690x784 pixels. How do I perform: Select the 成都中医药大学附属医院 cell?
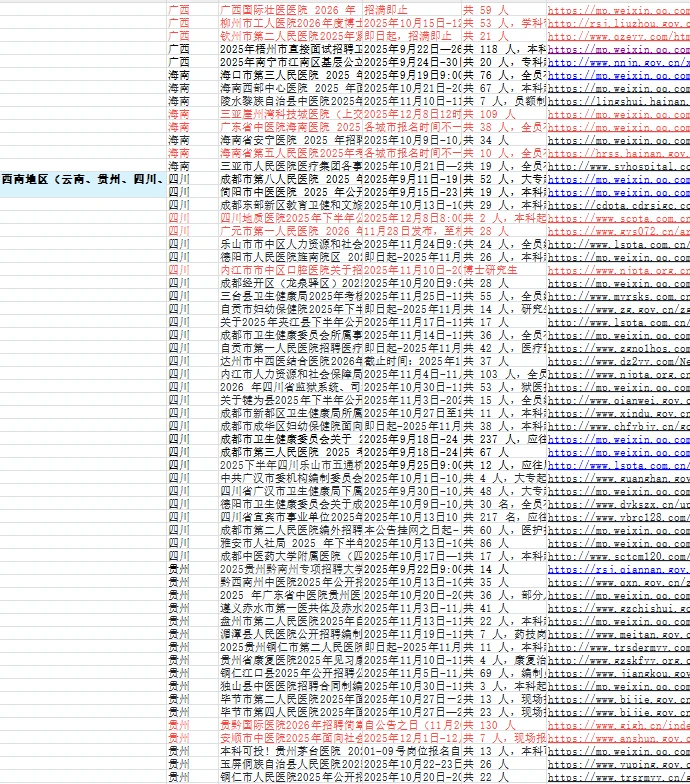pyautogui.click(x=291, y=556)
